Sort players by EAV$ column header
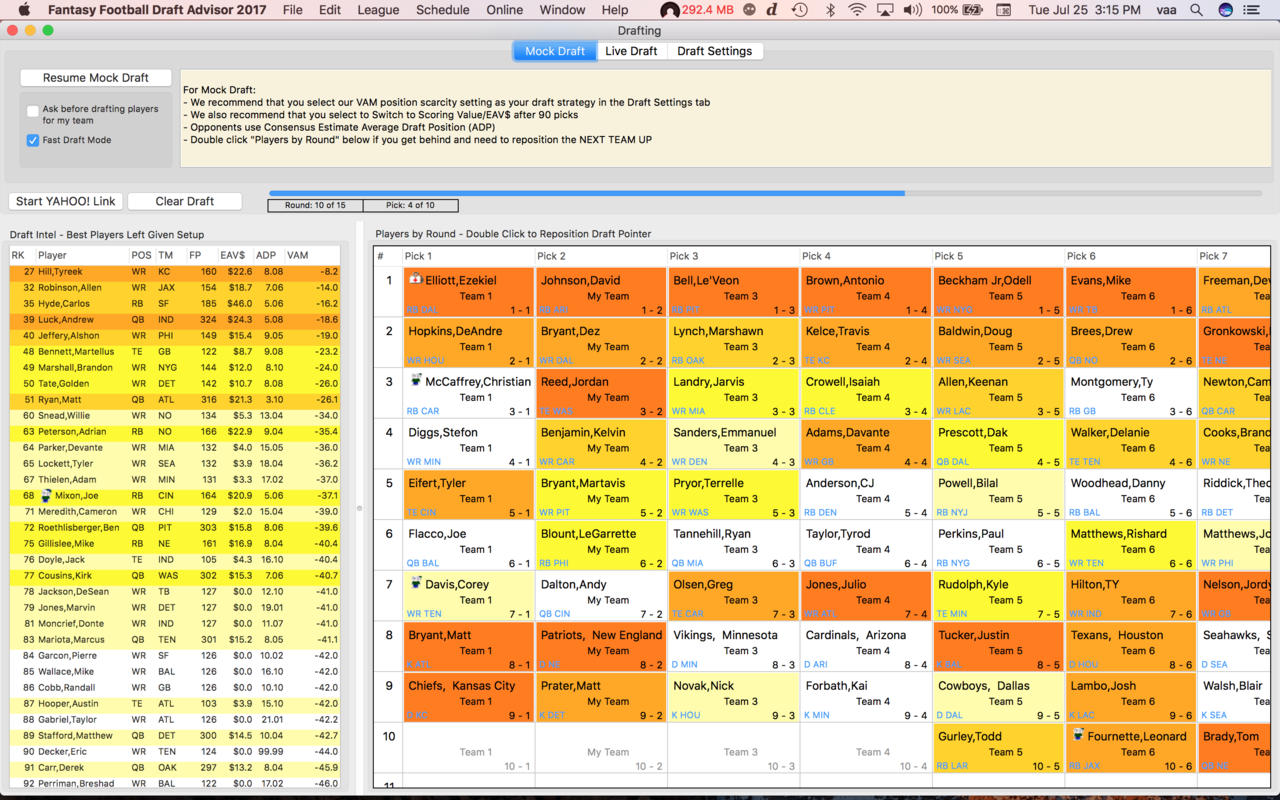 click(232, 256)
